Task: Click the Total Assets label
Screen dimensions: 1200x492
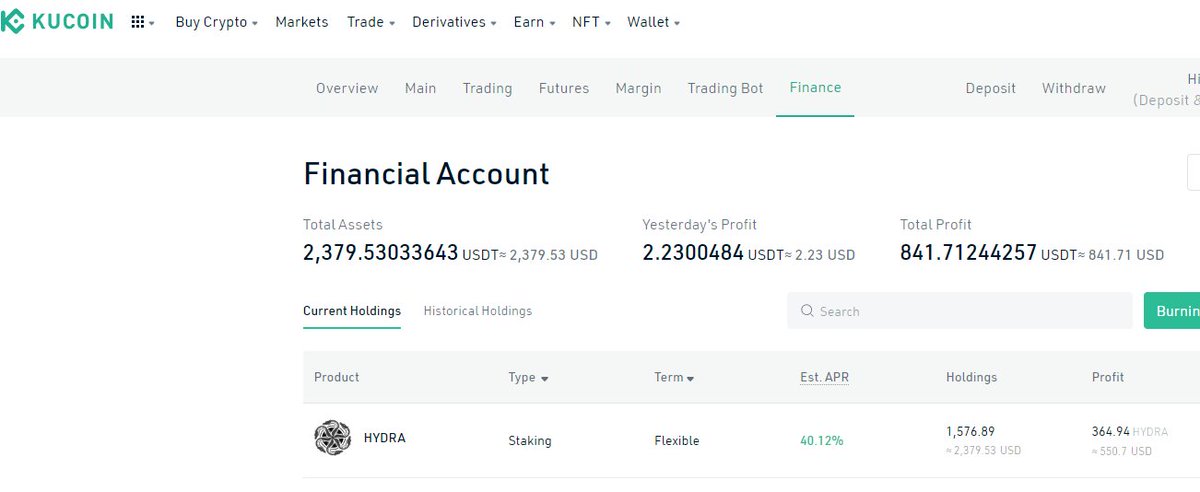Action: pos(343,225)
